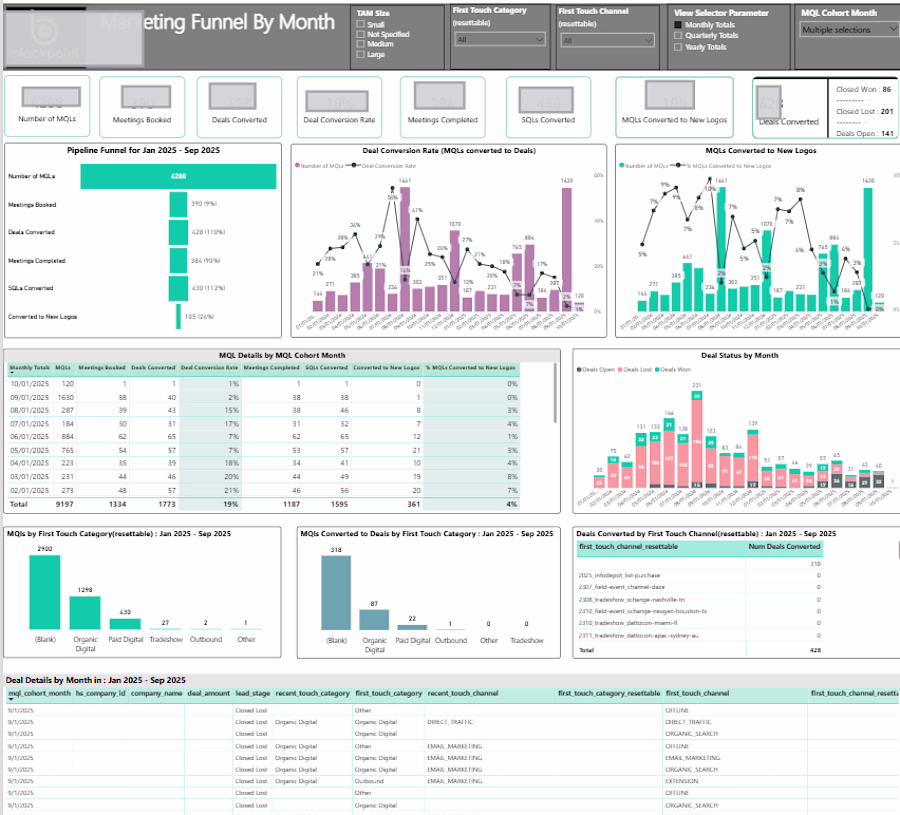Viewport: 900px width, 815px height.
Task: Check the Medium TAM Size checkbox
Action: click(360, 44)
